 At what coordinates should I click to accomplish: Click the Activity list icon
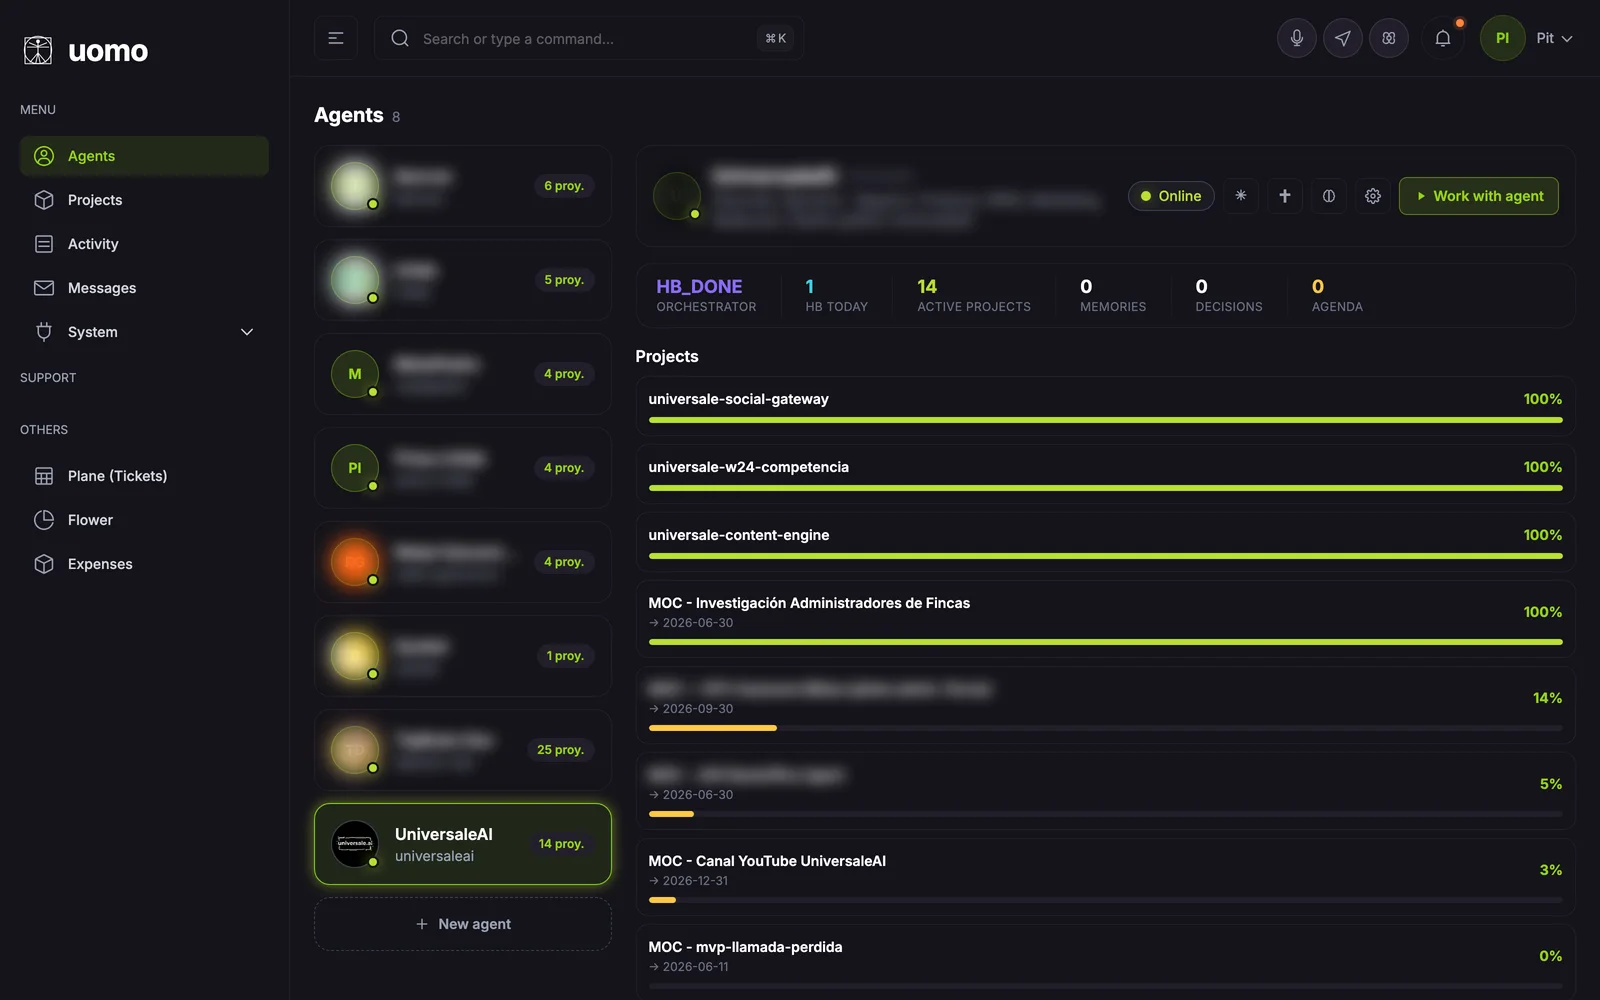[x=44, y=244]
